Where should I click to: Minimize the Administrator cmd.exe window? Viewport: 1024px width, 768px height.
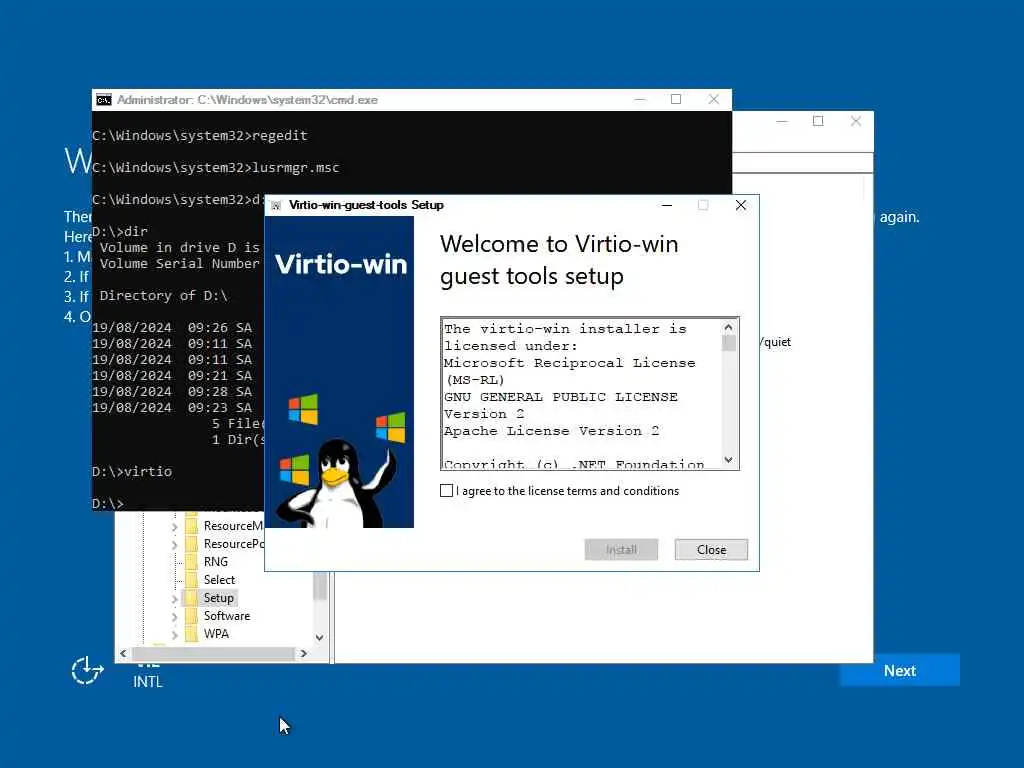pos(640,99)
